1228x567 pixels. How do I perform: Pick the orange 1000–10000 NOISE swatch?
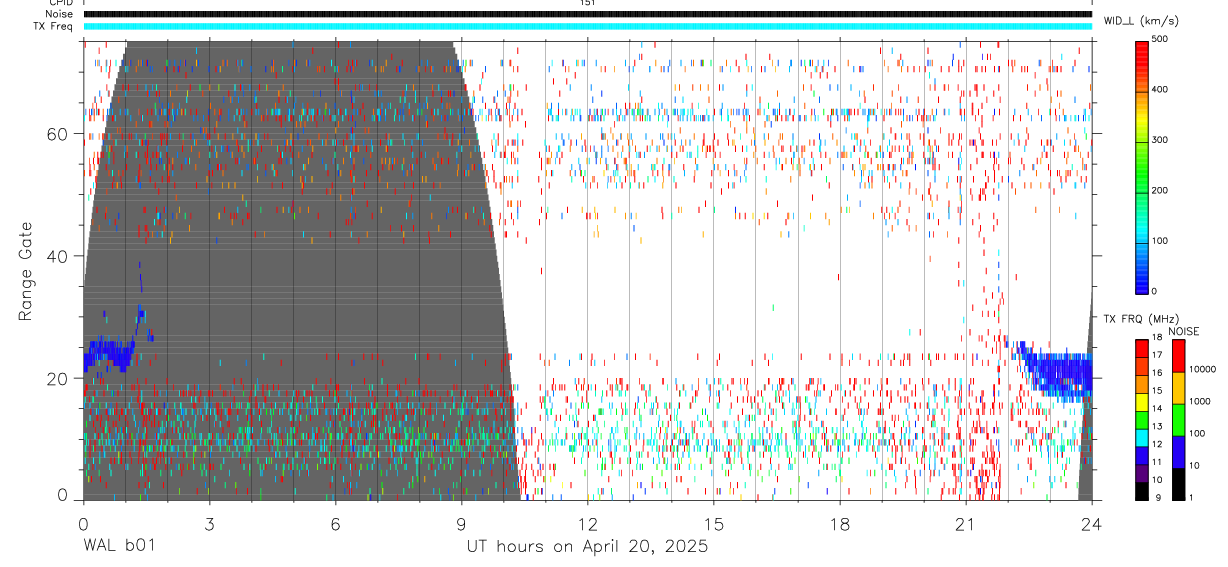point(1178,388)
